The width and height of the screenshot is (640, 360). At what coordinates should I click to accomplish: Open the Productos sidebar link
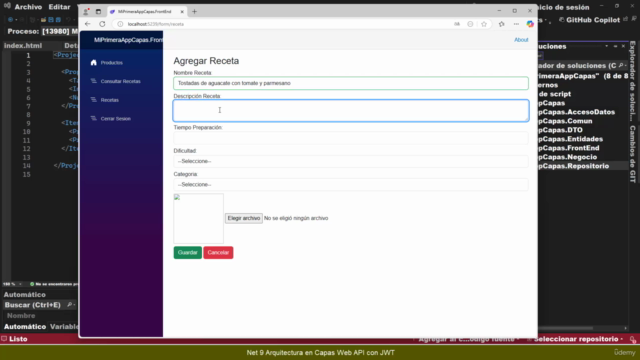111,63
